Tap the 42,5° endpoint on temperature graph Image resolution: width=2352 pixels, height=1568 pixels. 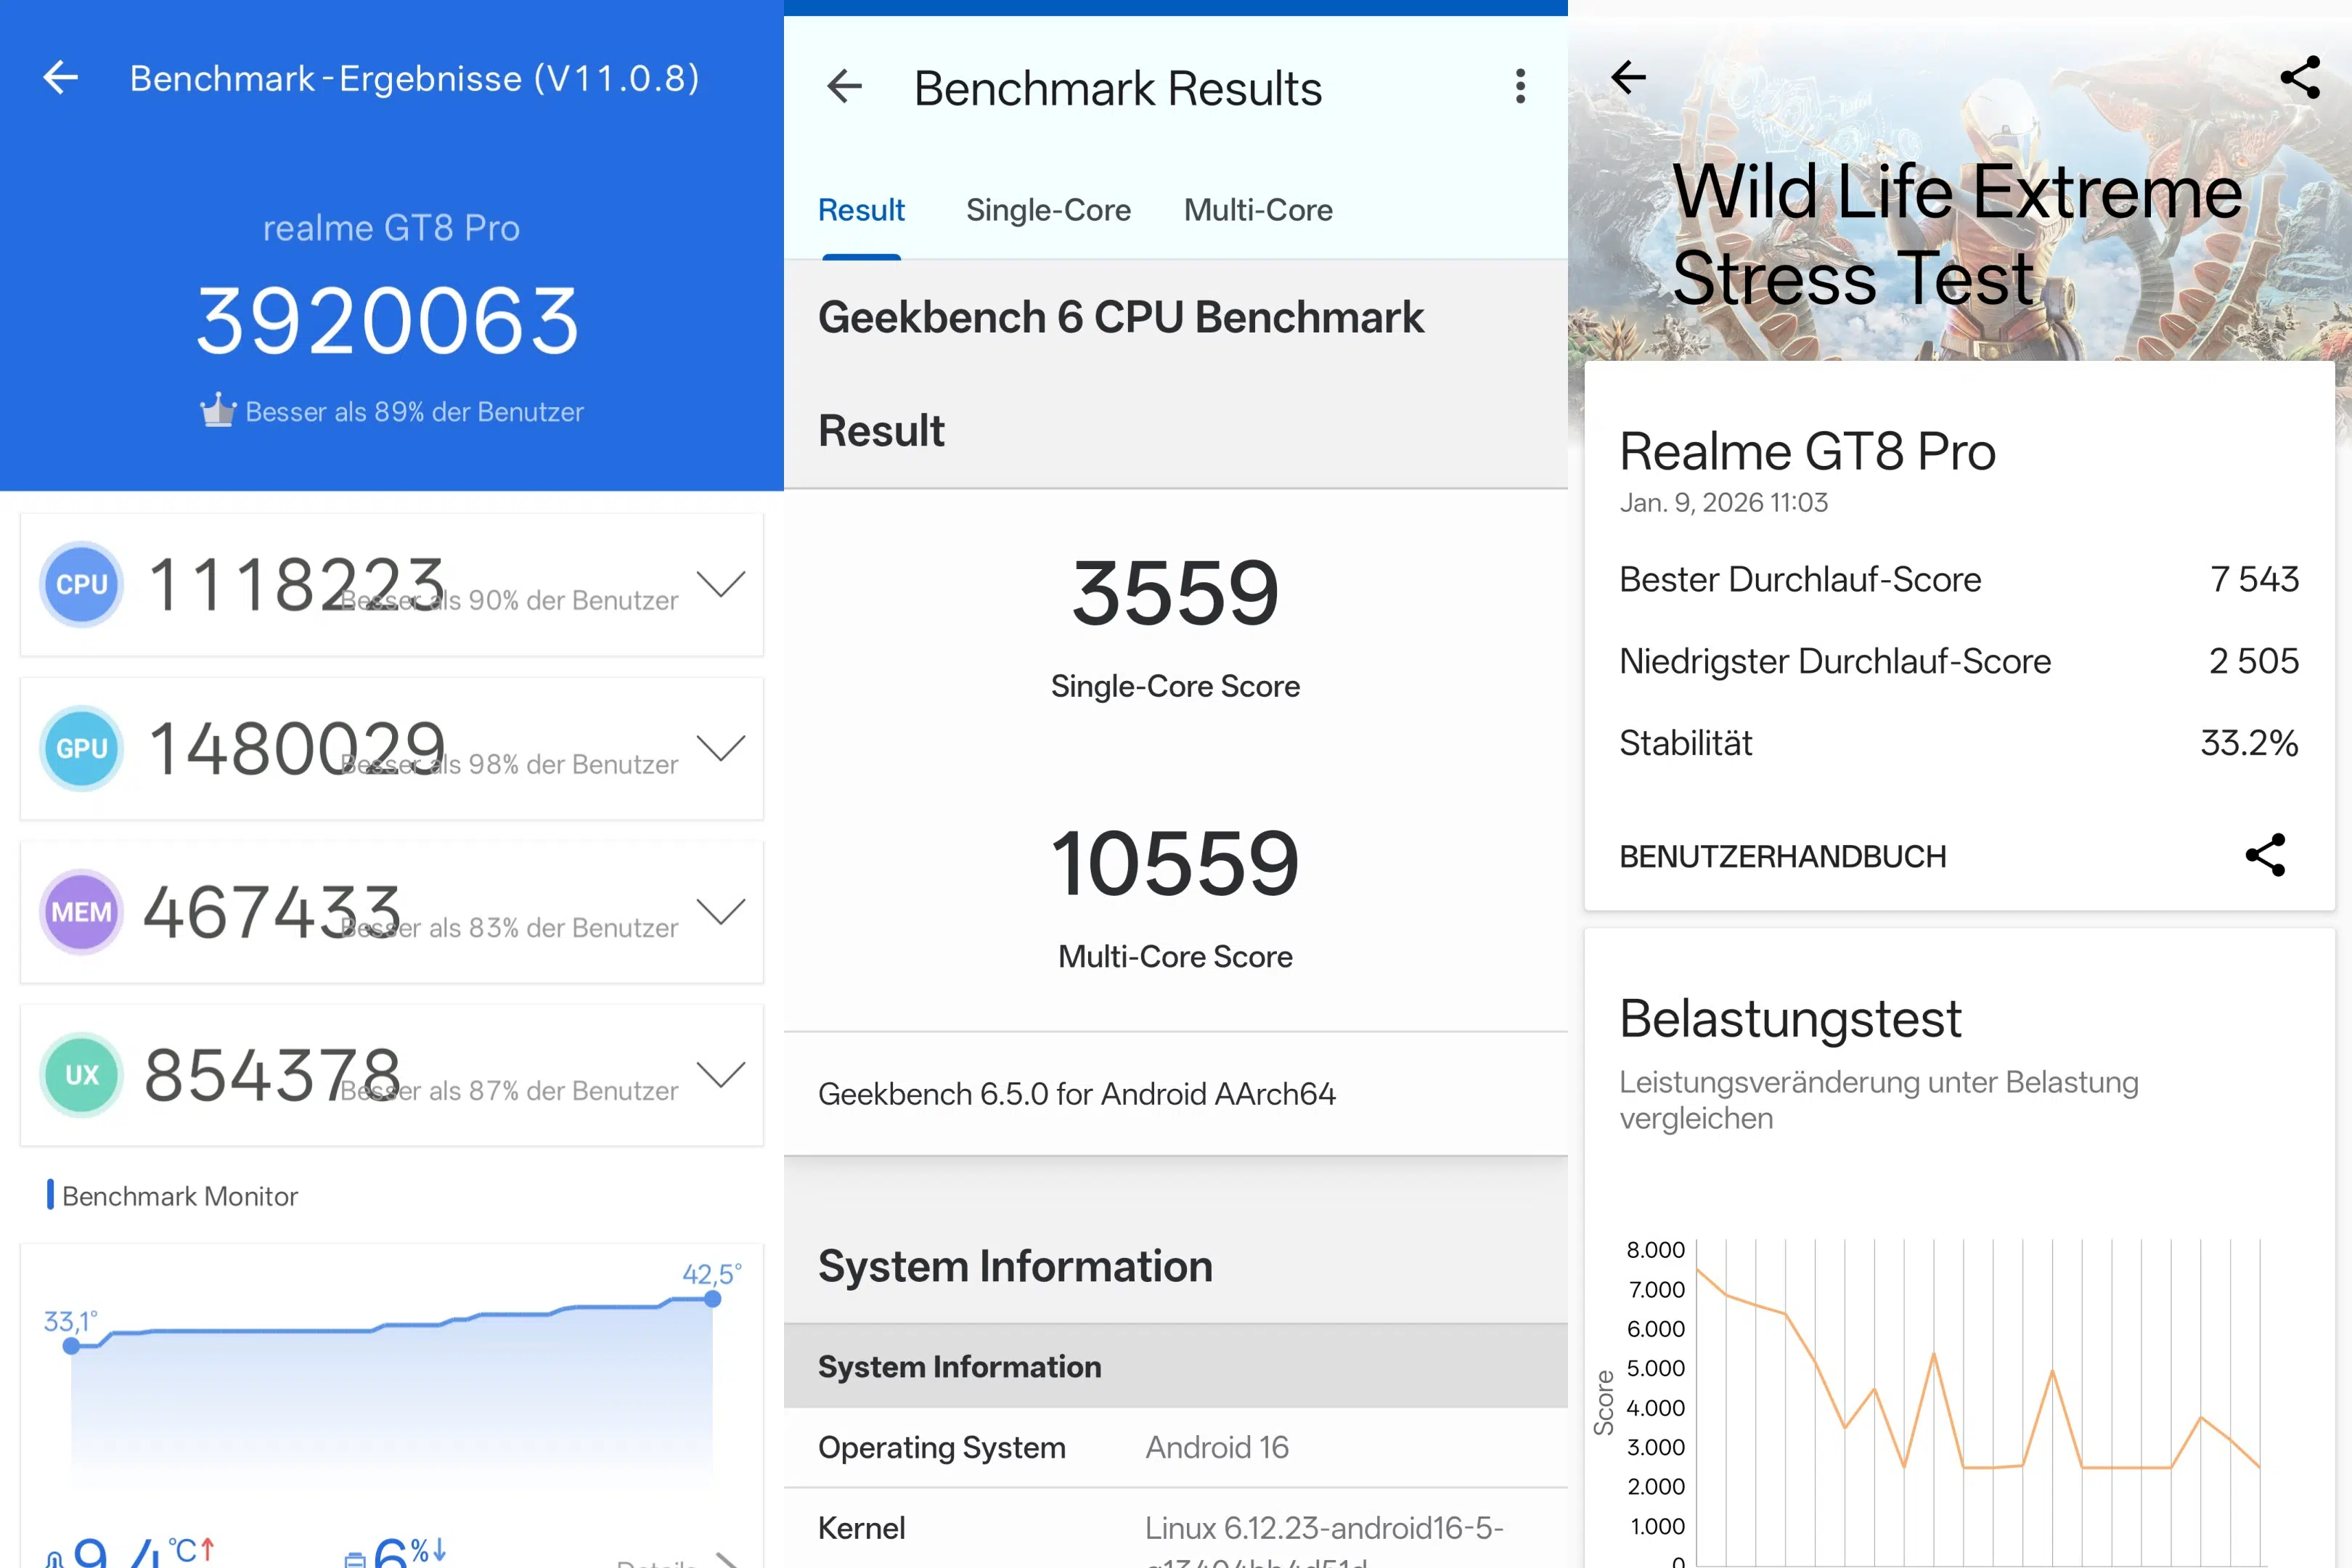point(712,1299)
